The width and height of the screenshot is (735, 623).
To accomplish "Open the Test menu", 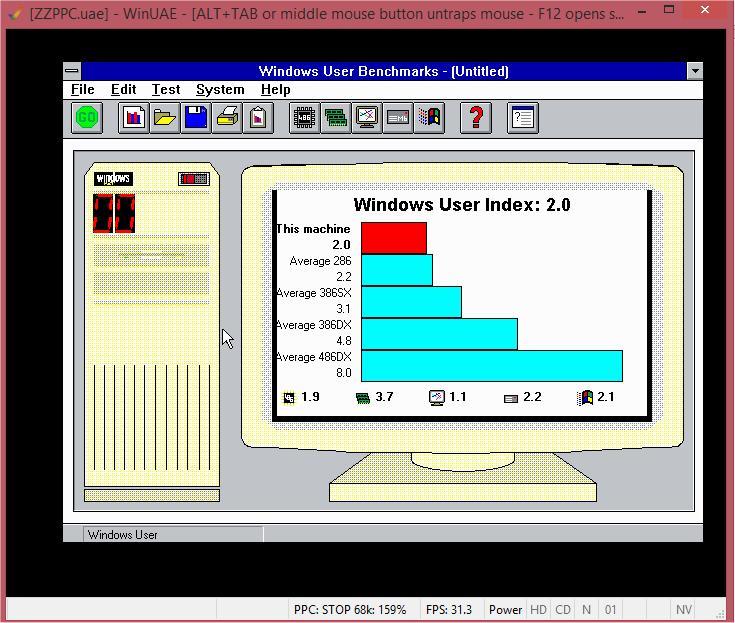I will point(166,90).
